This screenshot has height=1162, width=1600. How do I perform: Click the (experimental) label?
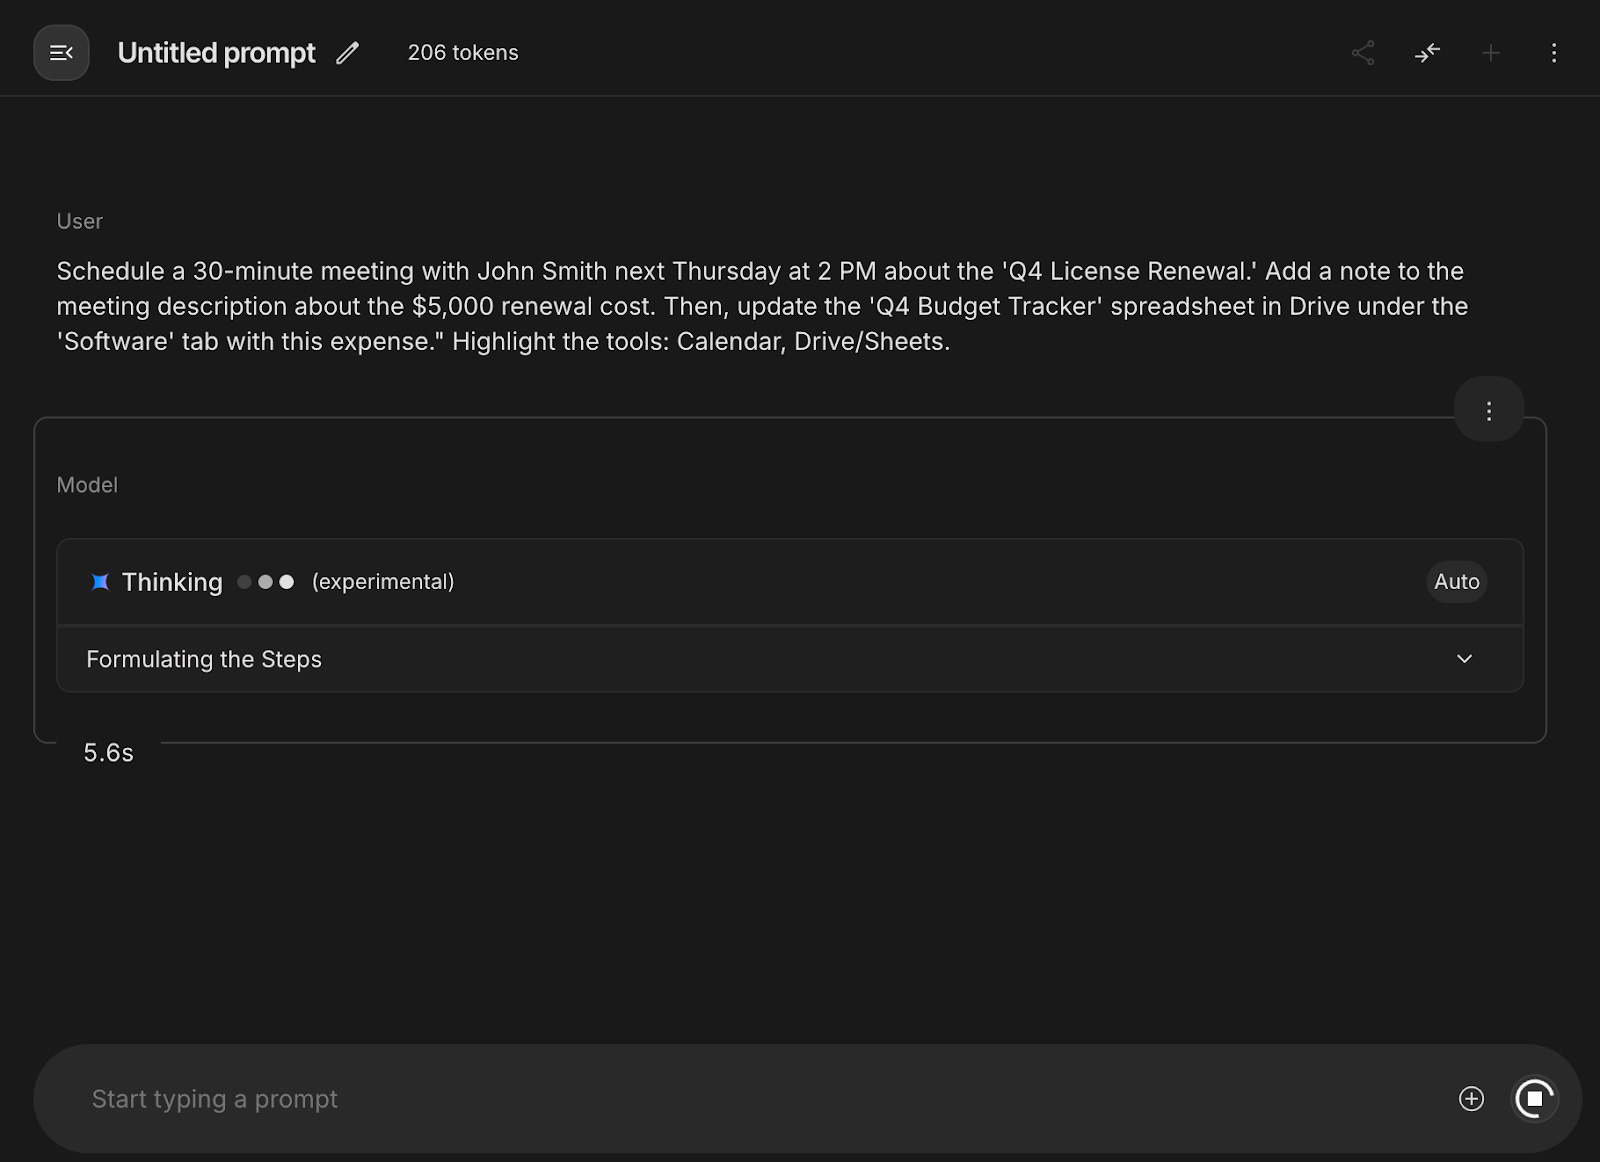pos(383,582)
